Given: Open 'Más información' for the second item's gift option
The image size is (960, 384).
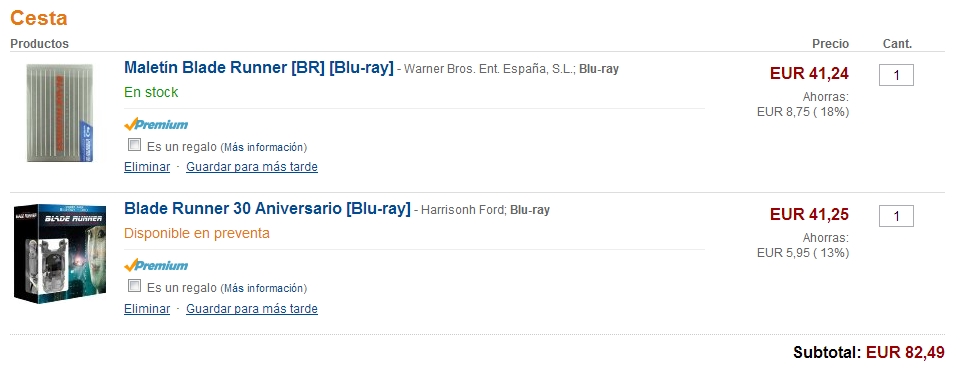Looking at the screenshot, I should coord(263,288).
